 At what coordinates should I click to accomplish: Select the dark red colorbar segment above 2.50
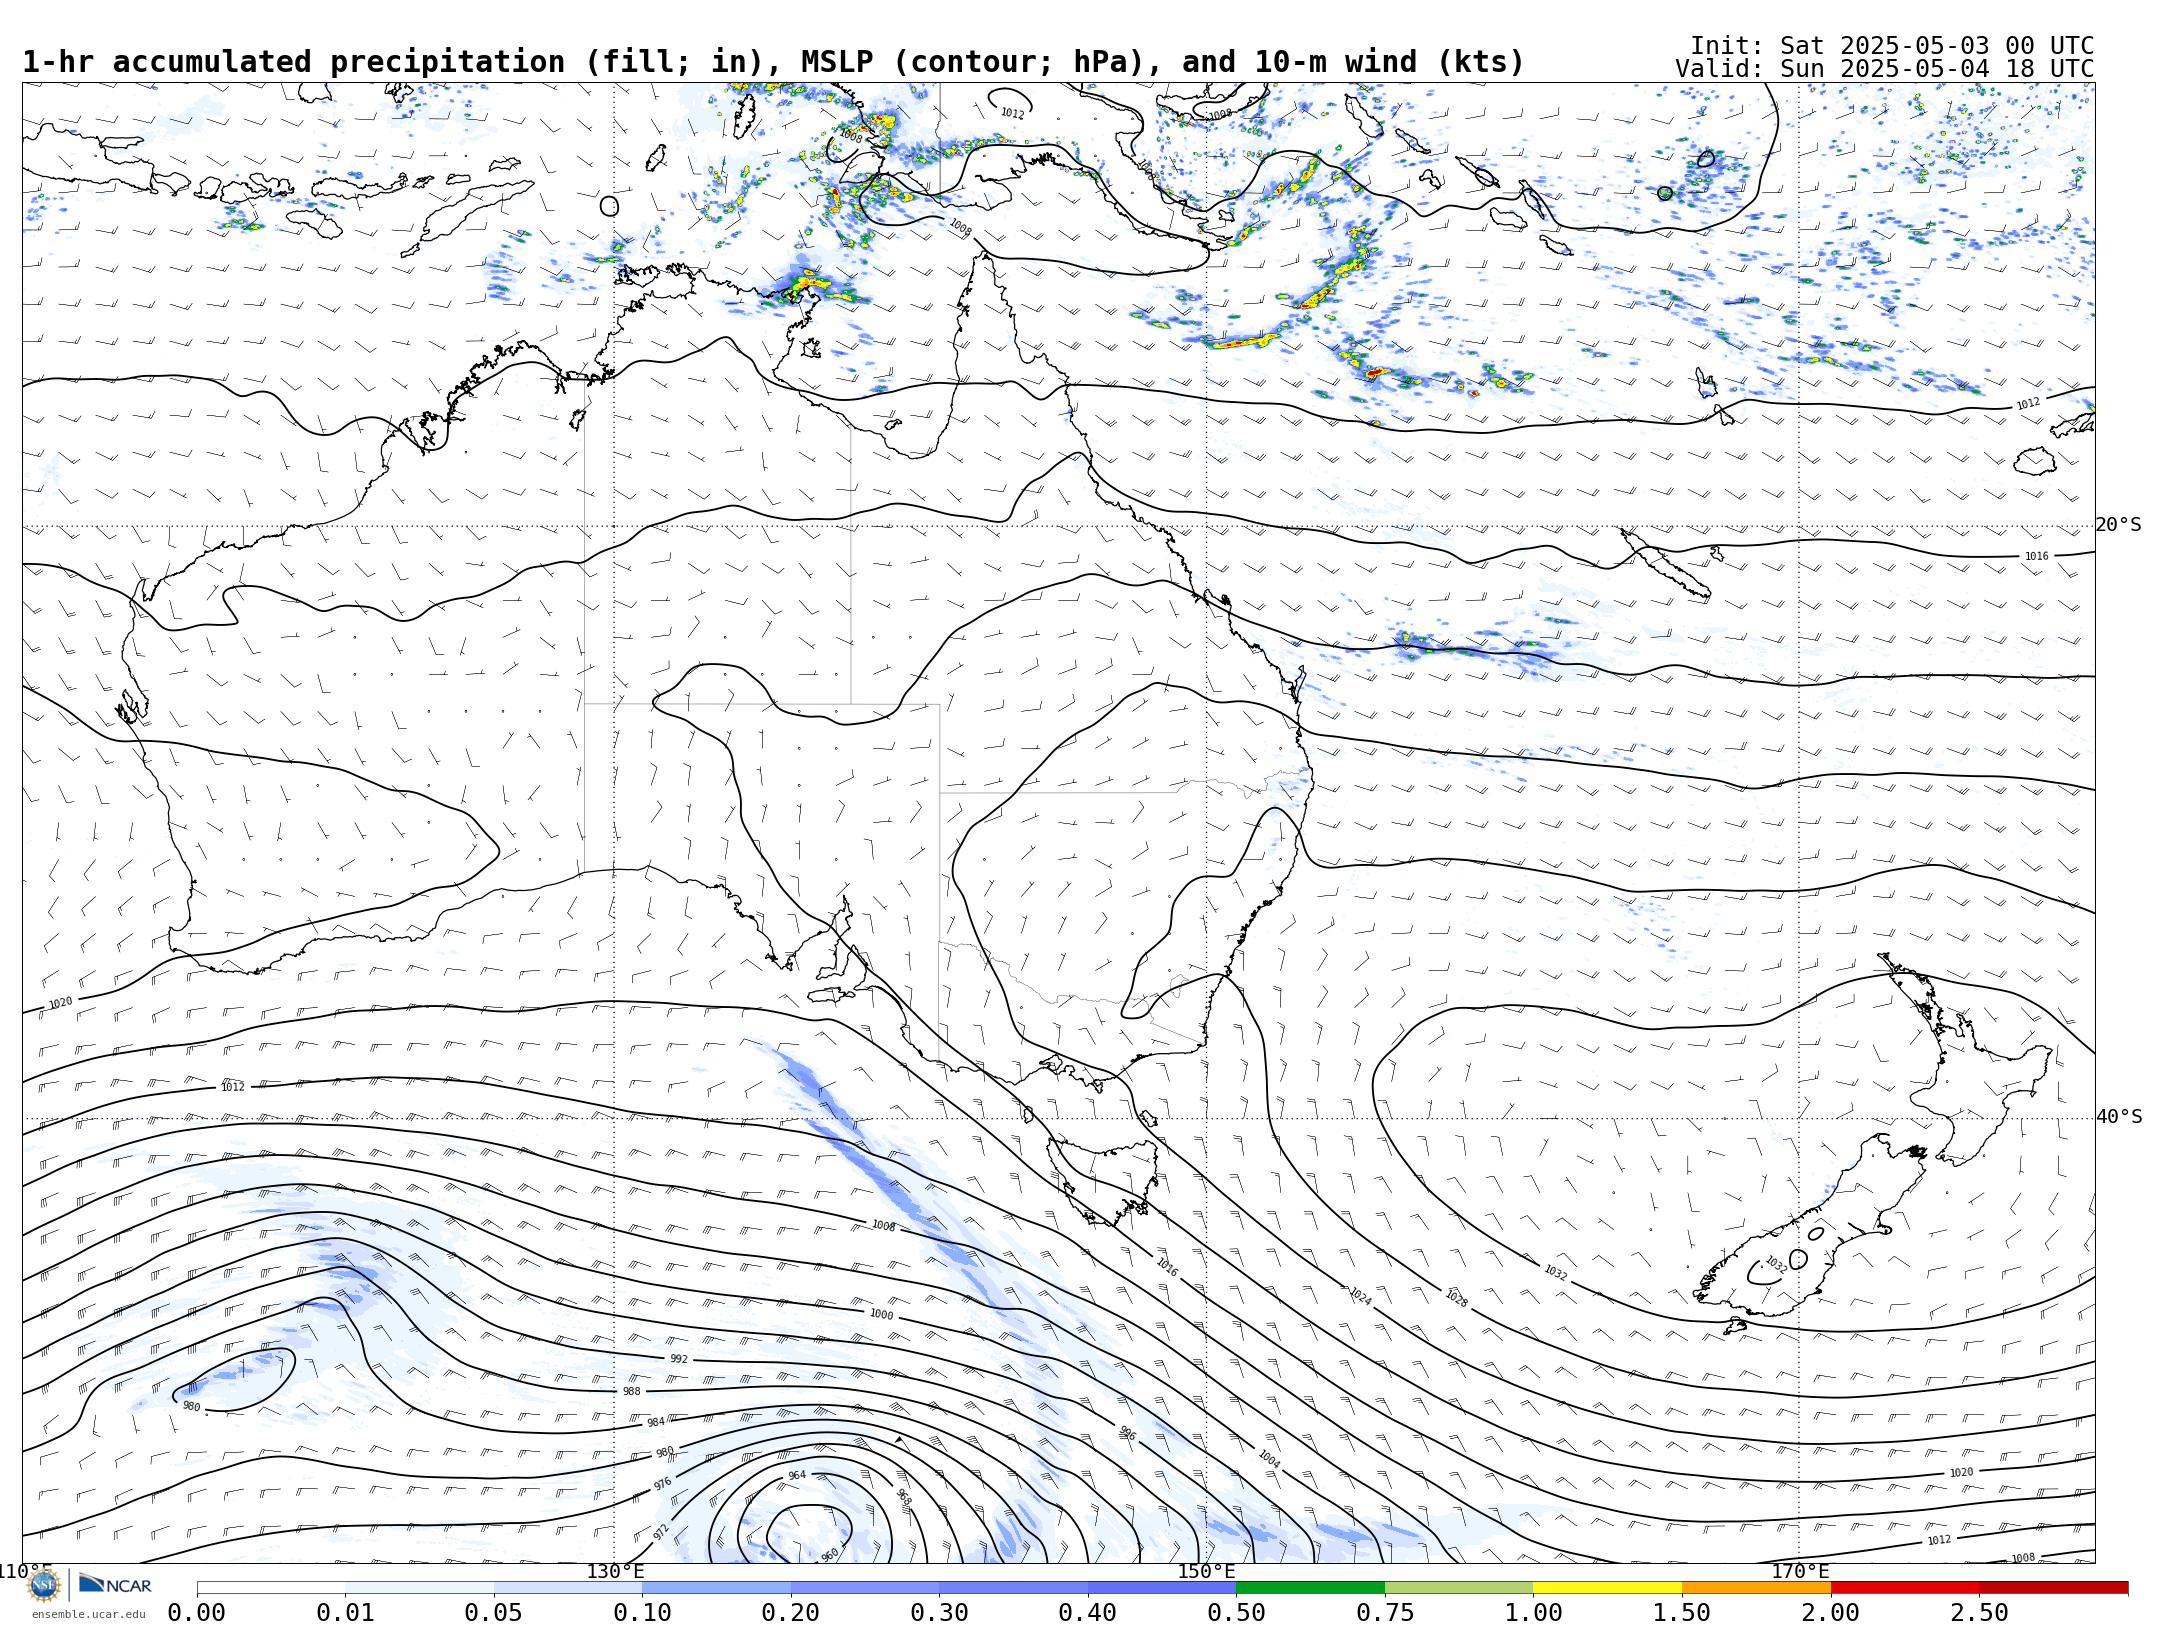click(x=2054, y=1587)
